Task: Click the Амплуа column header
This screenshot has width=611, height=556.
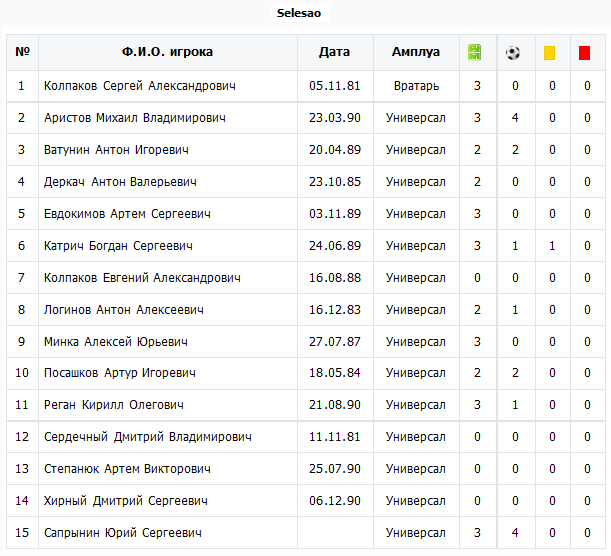Action: [416, 52]
